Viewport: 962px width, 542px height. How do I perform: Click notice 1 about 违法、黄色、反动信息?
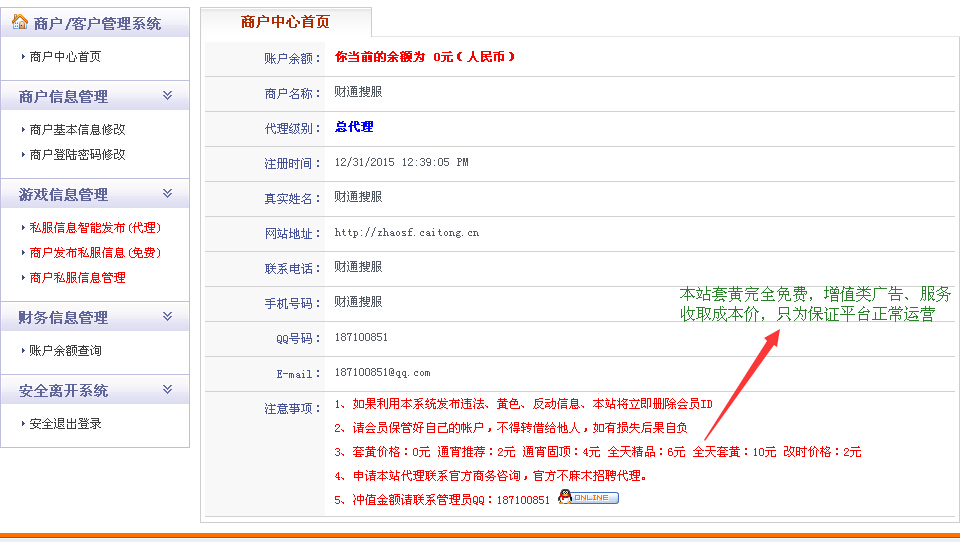[x=523, y=404]
